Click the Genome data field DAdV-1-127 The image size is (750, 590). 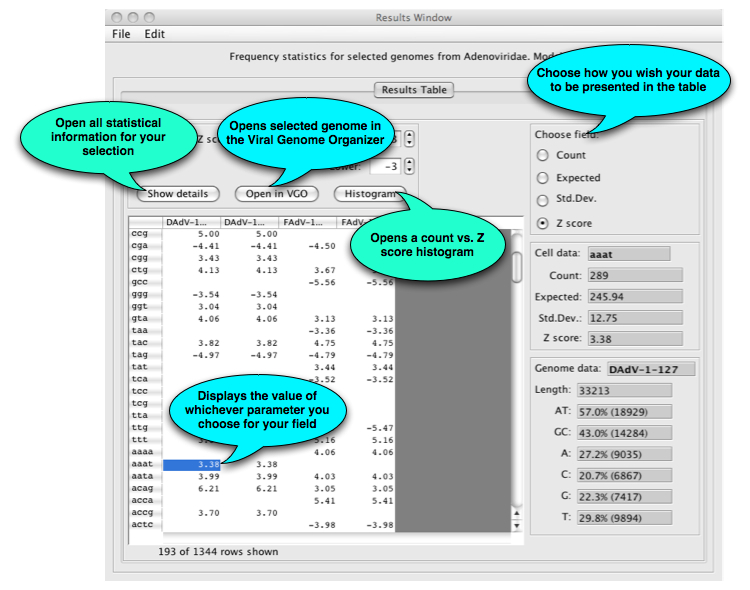click(651, 369)
